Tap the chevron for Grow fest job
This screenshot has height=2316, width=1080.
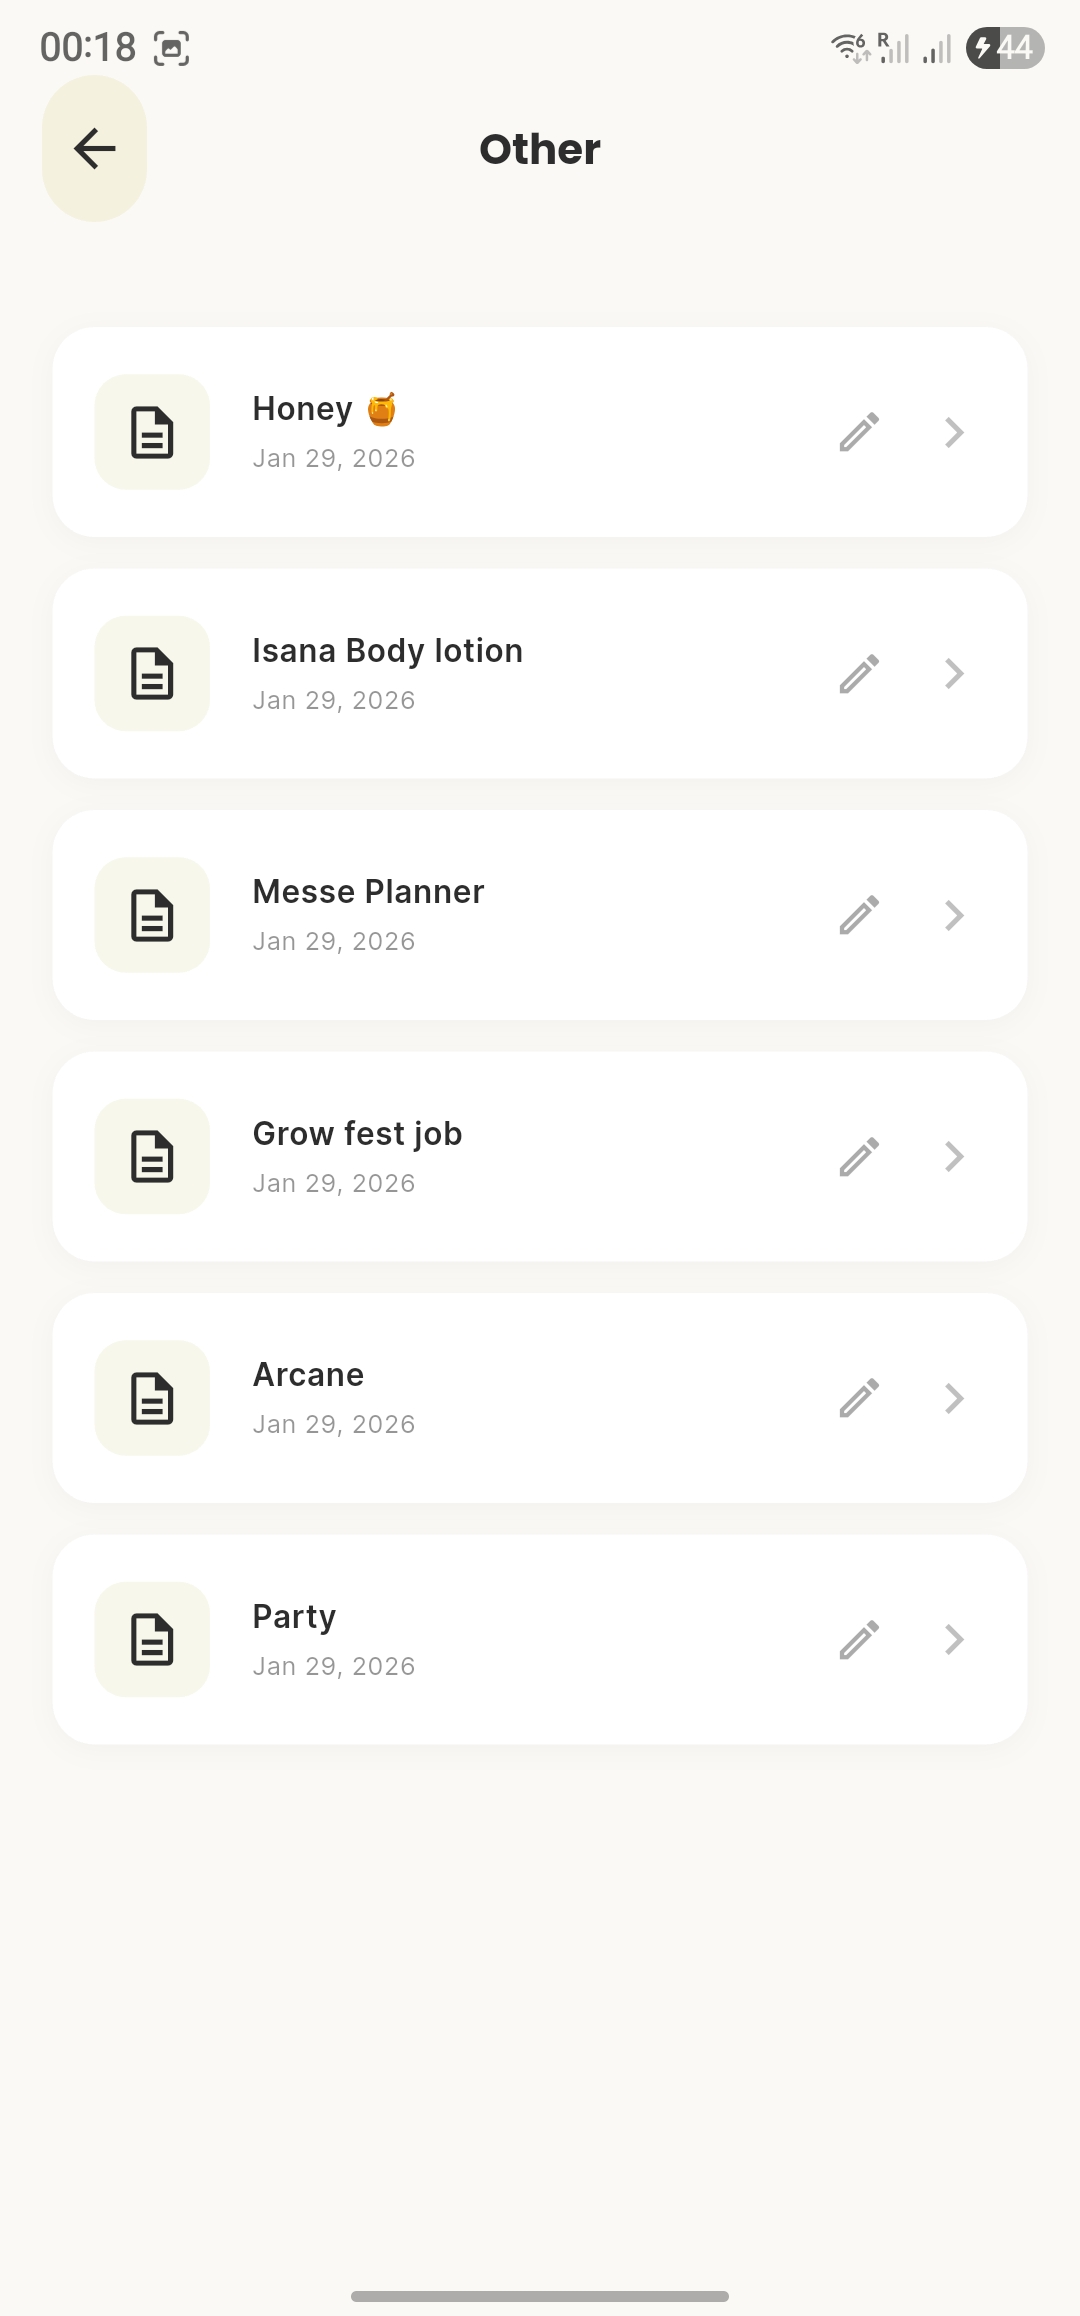[x=954, y=1157]
